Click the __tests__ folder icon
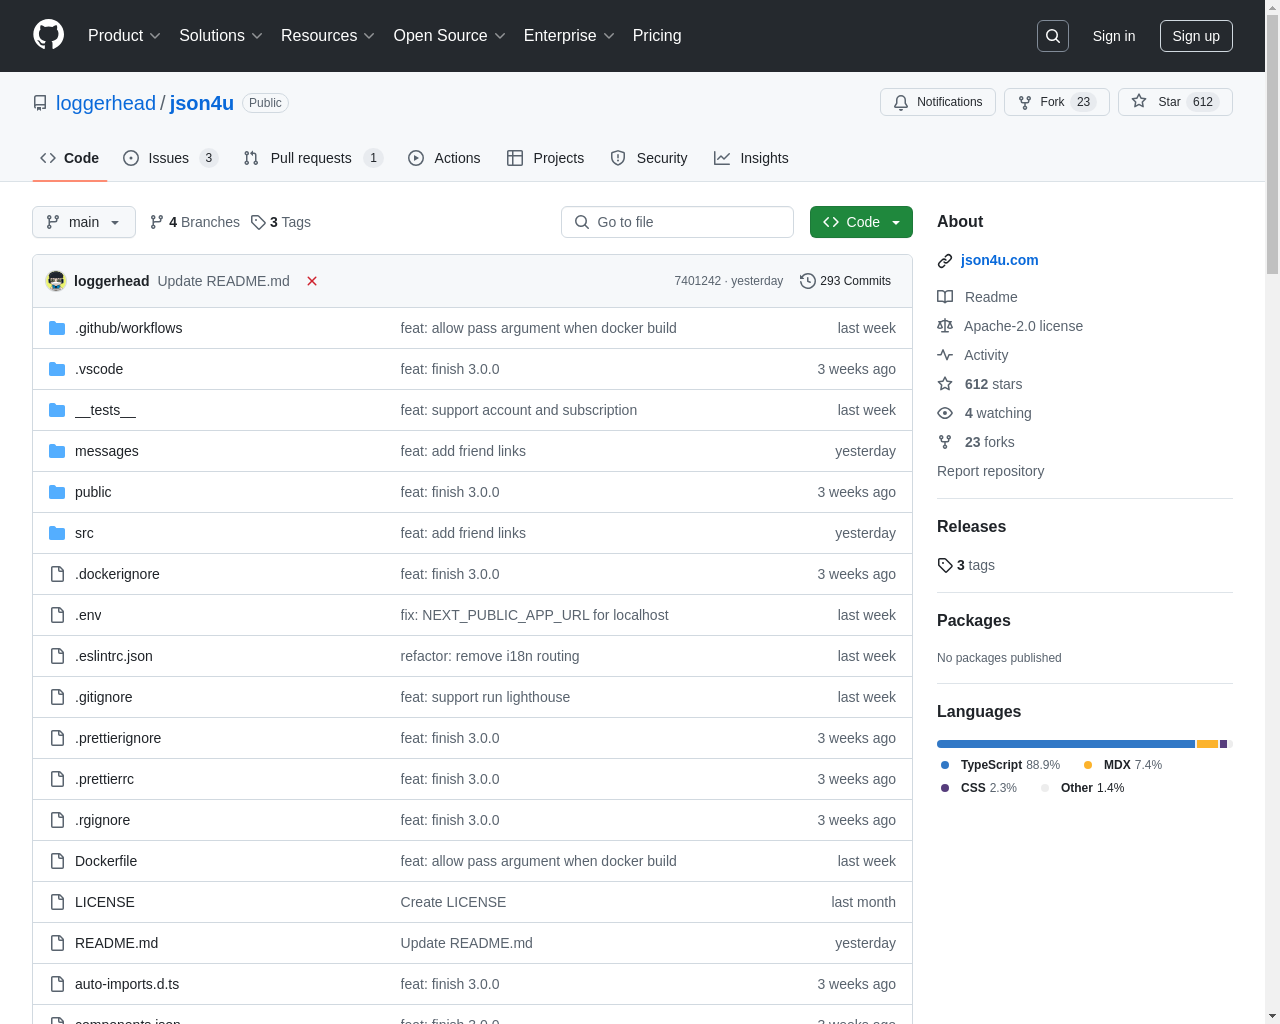This screenshot has height=1024, width=1280. [57, 410]
